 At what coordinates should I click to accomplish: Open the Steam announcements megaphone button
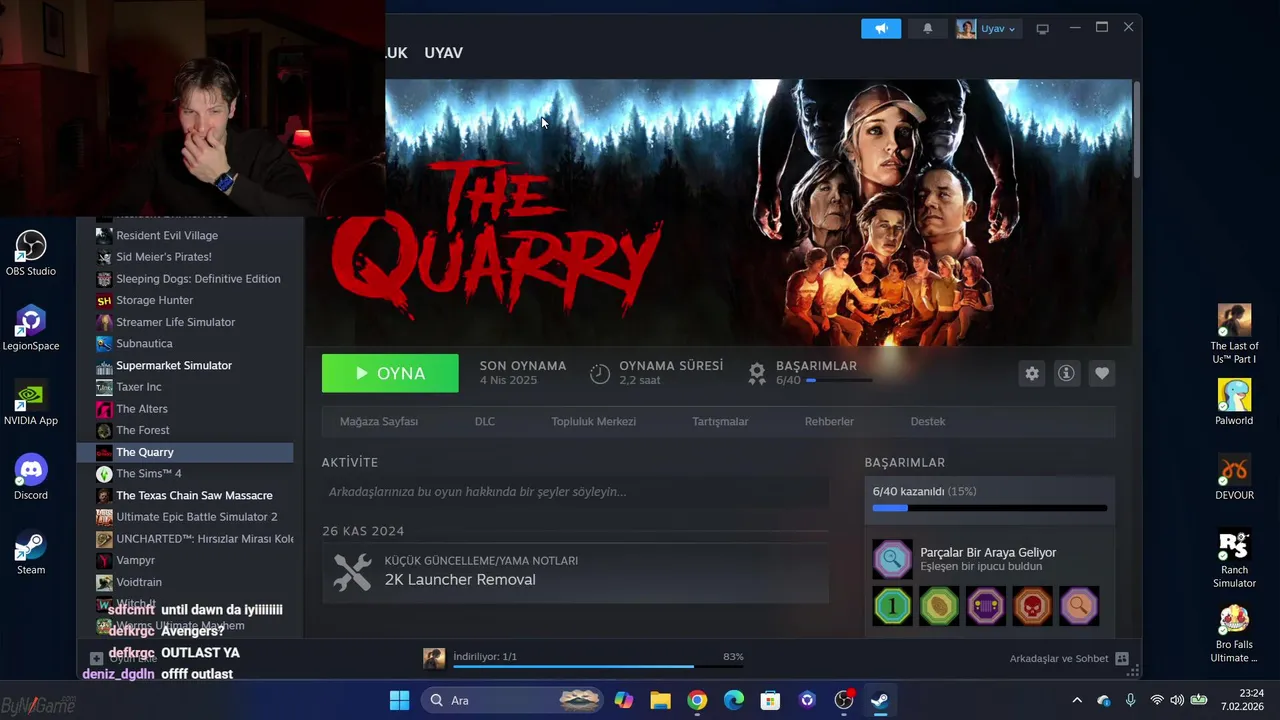click(x=881, y=29)
